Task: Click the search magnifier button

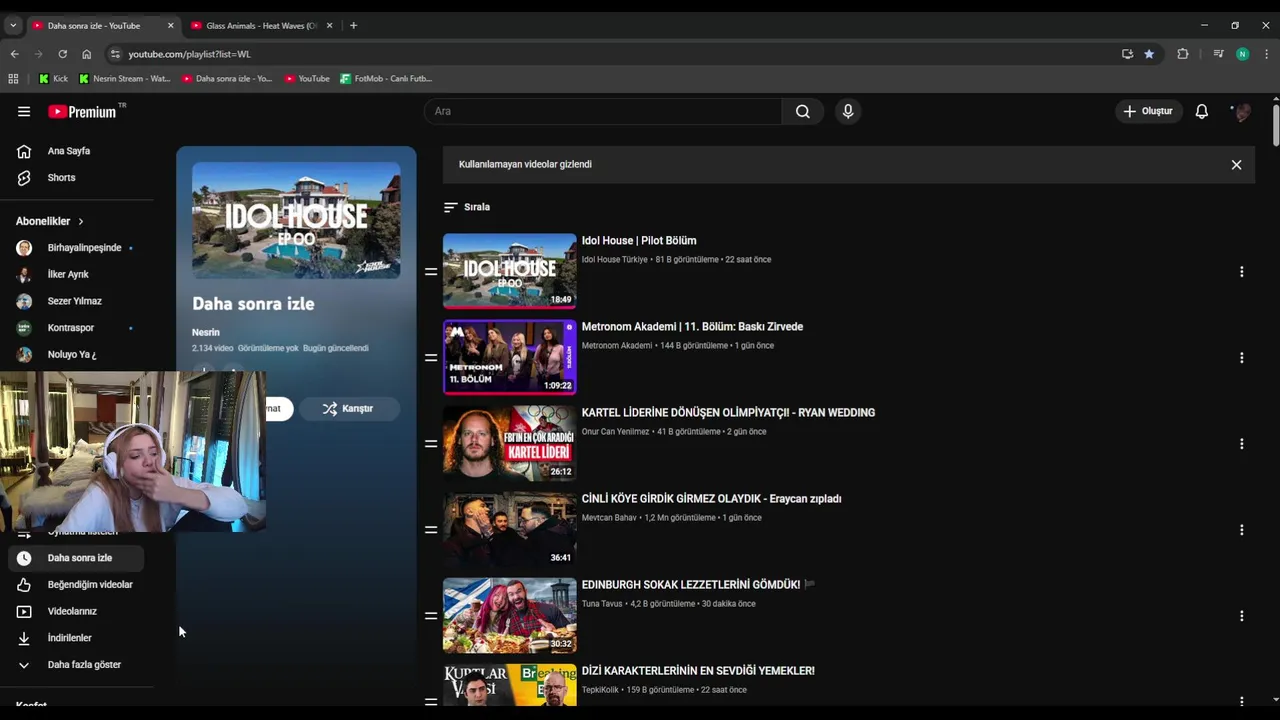Action: tap(803, 111)
